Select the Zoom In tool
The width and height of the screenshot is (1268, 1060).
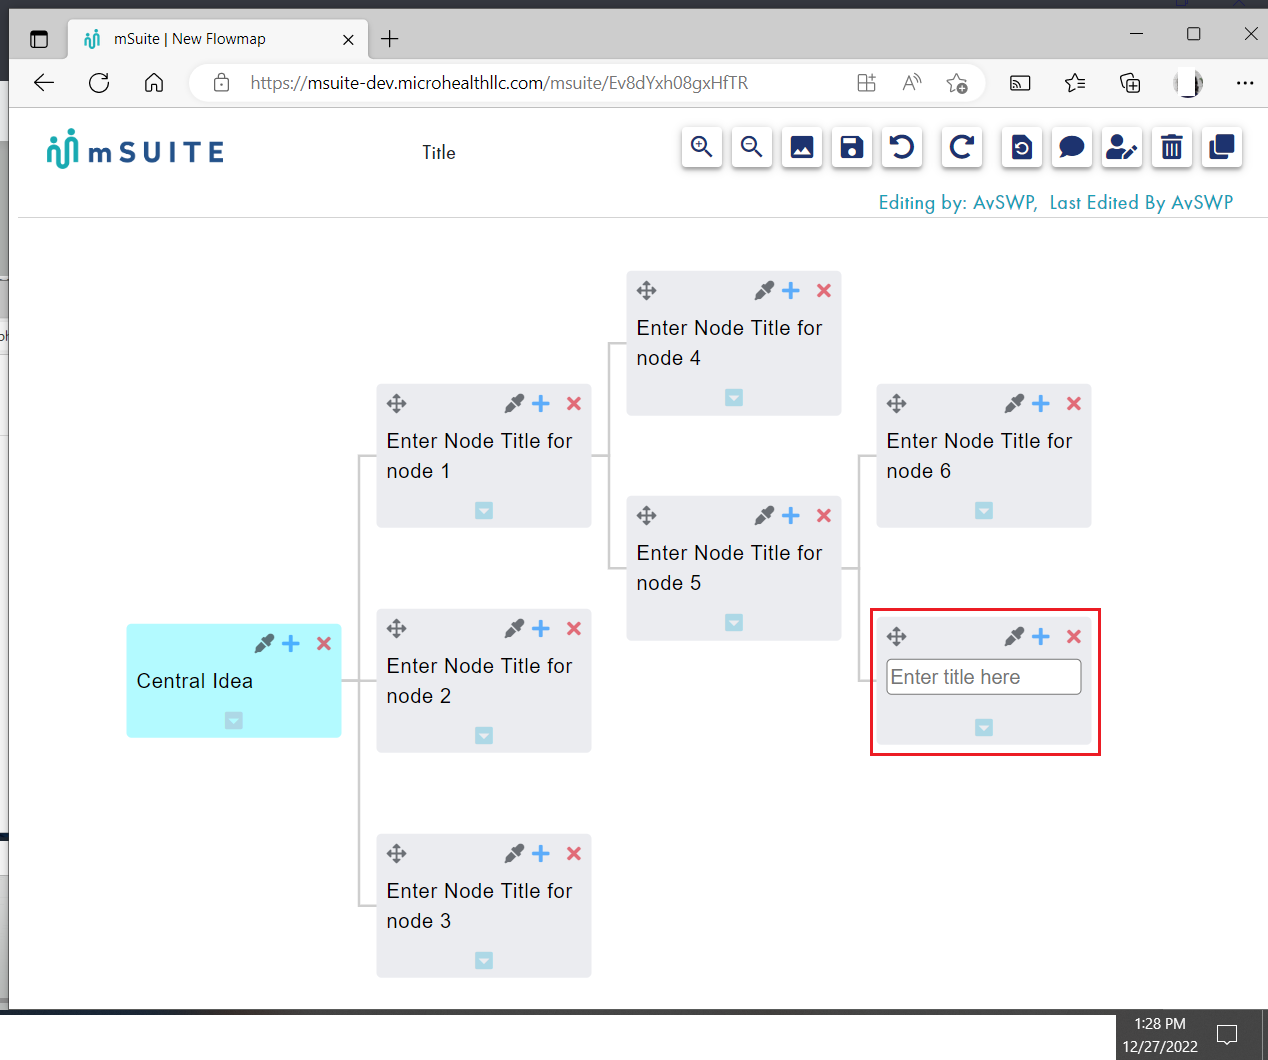click(x=701, y=147)
